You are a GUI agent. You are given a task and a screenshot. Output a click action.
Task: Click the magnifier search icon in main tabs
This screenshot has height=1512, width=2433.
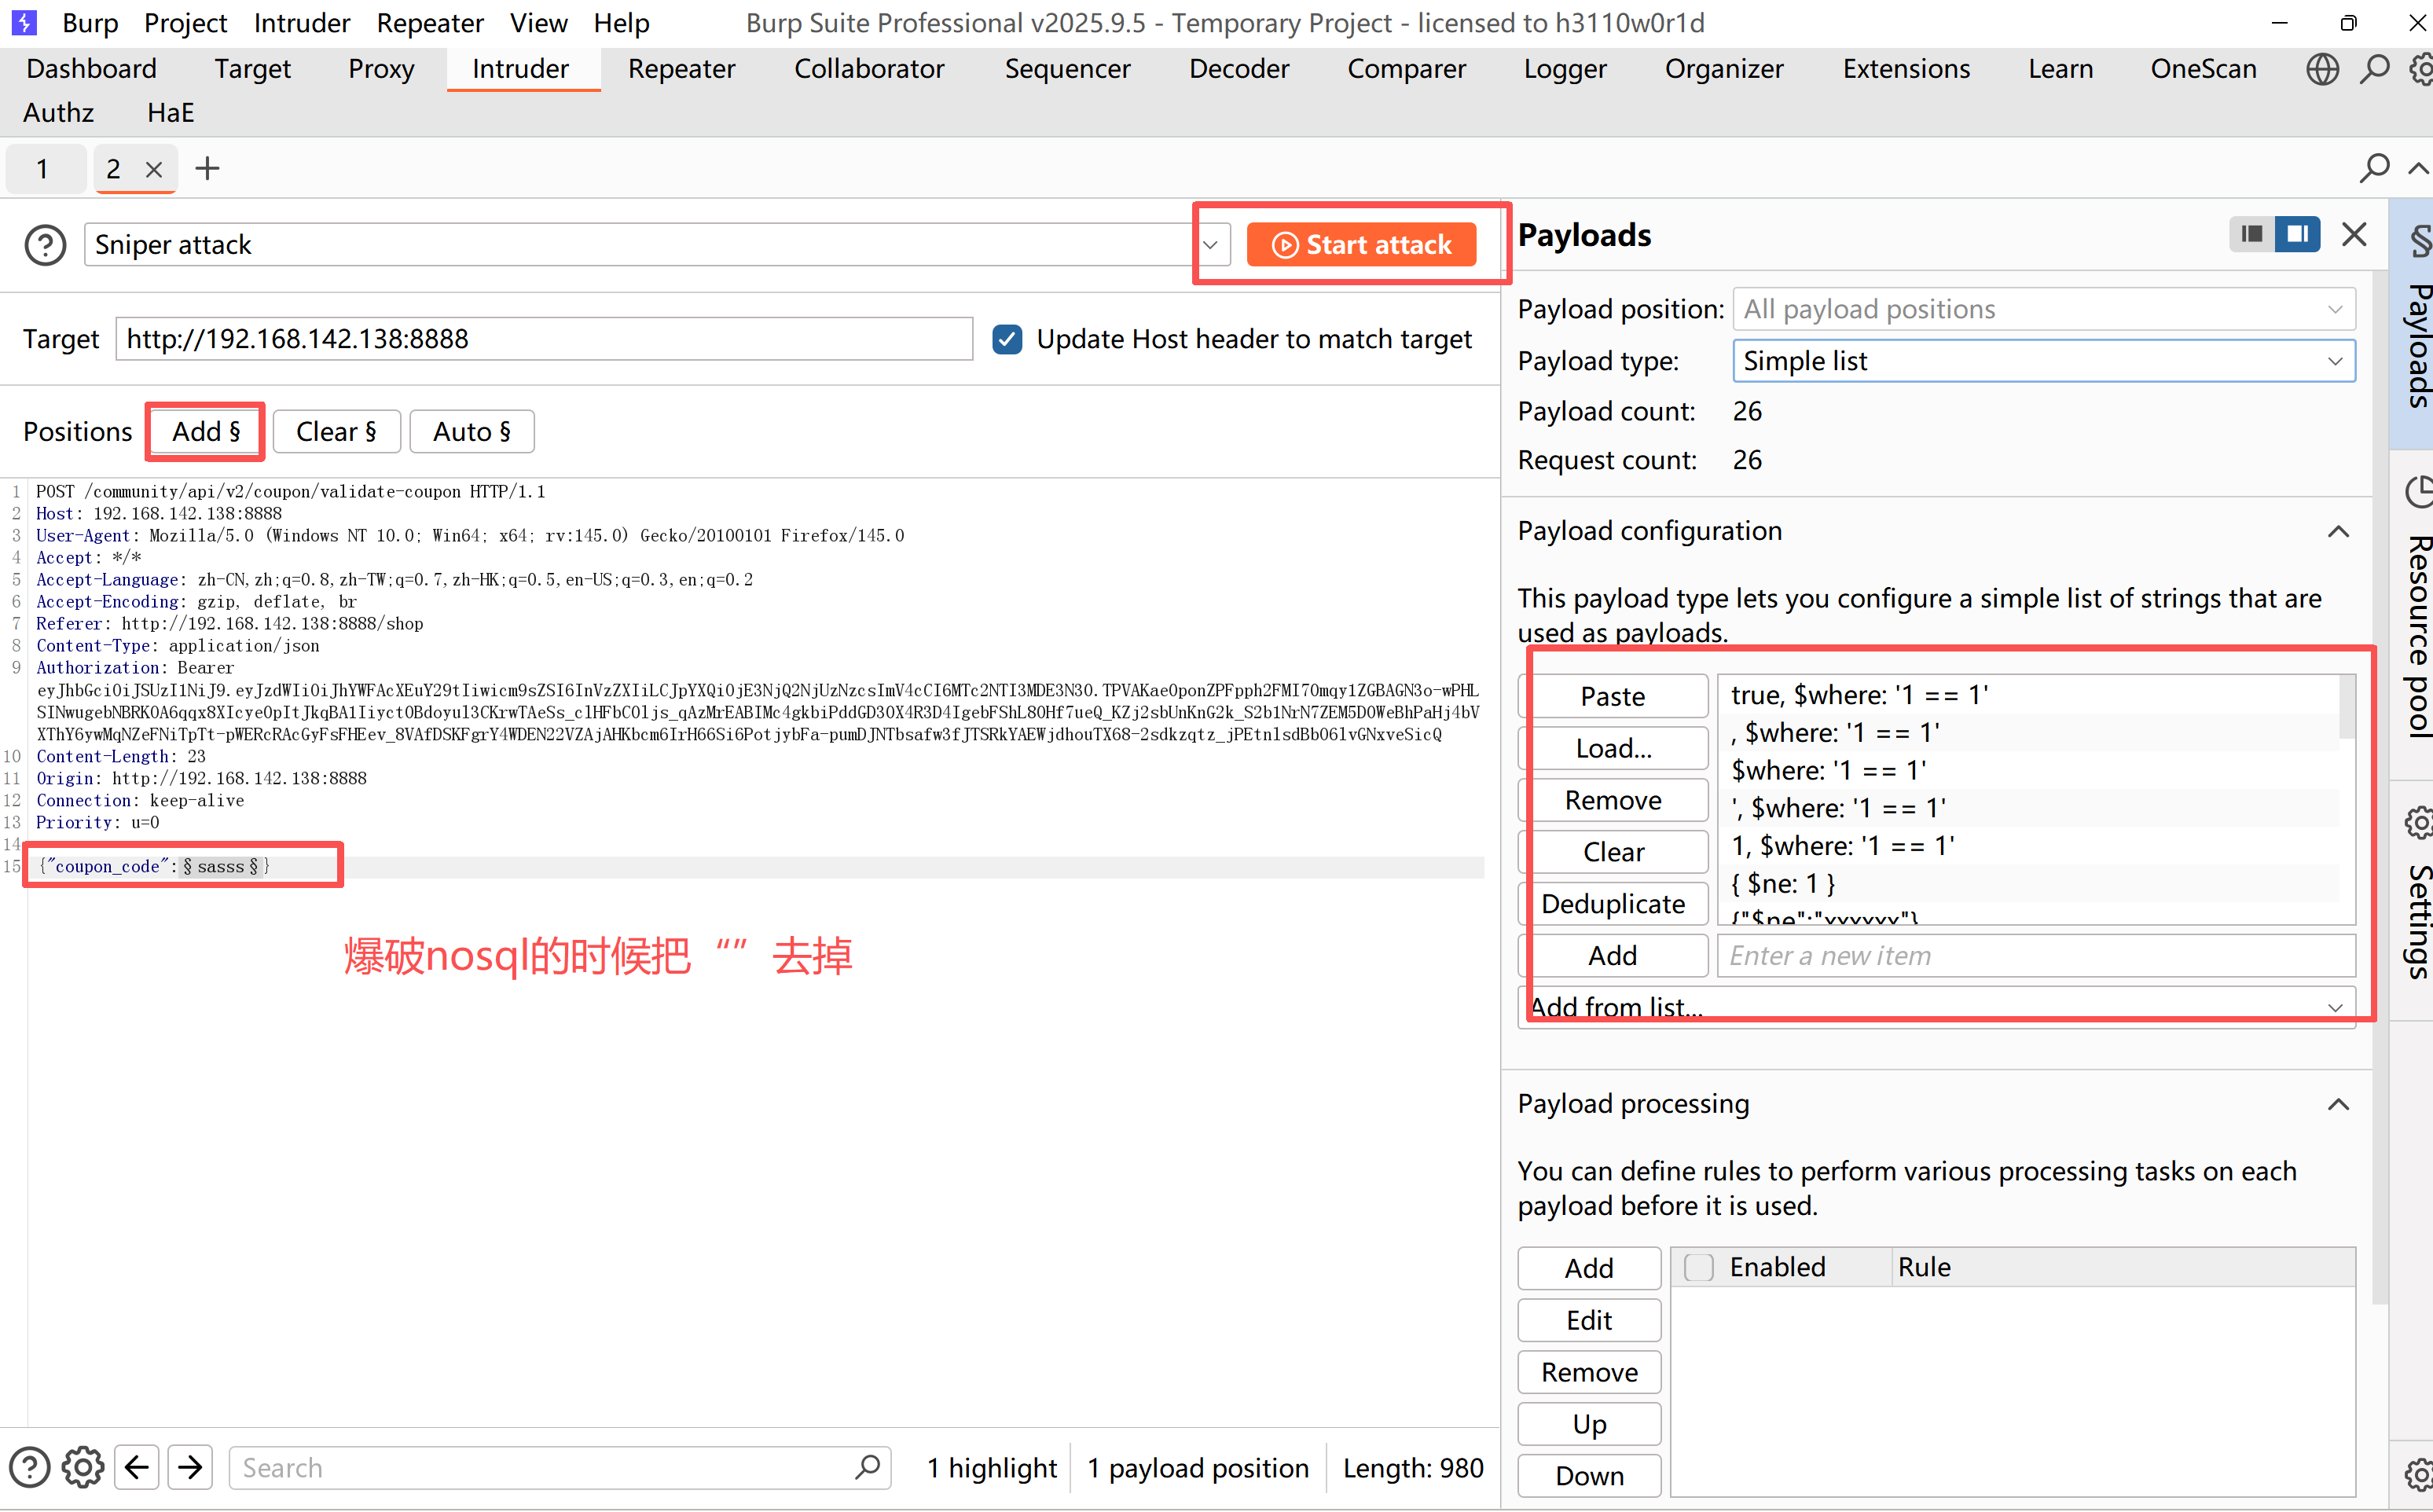tap(2374, 69)
